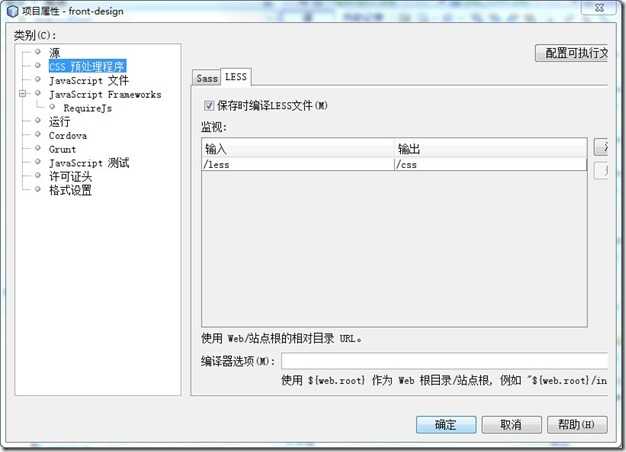626x452 pixels.
Task: Select the JavaScript 文件 category
Action: coord(89,80)
